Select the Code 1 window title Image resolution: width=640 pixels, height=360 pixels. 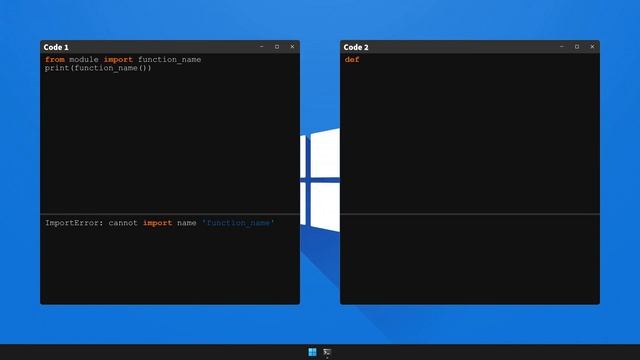click(56, 47)
